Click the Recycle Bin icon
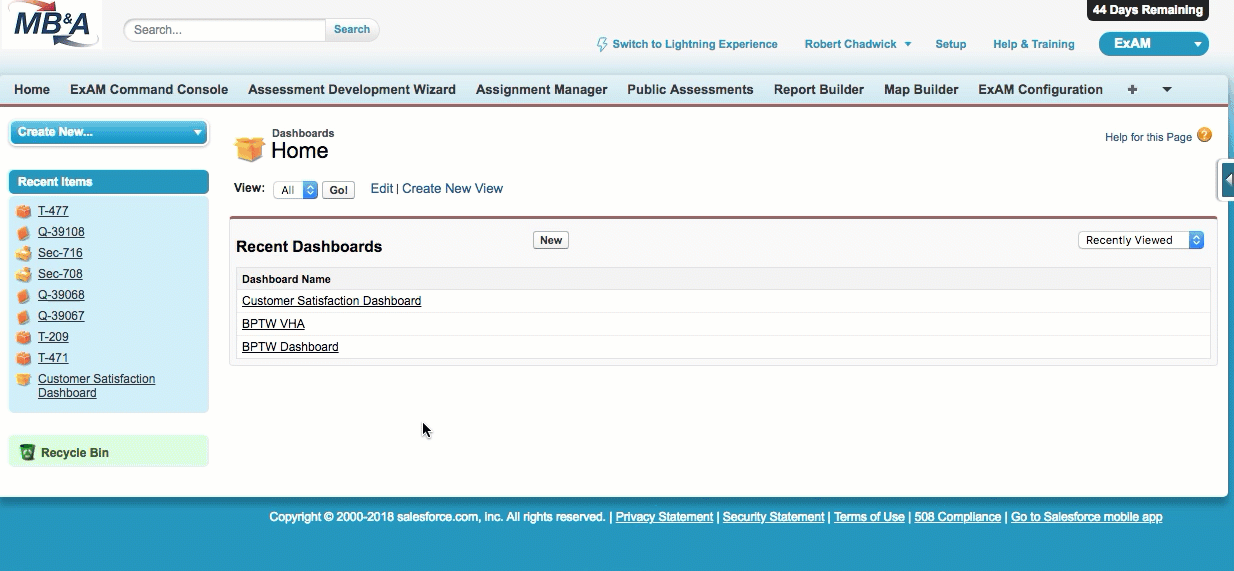Viewport: 1234px width, 571px height. [x=28, y=453]
